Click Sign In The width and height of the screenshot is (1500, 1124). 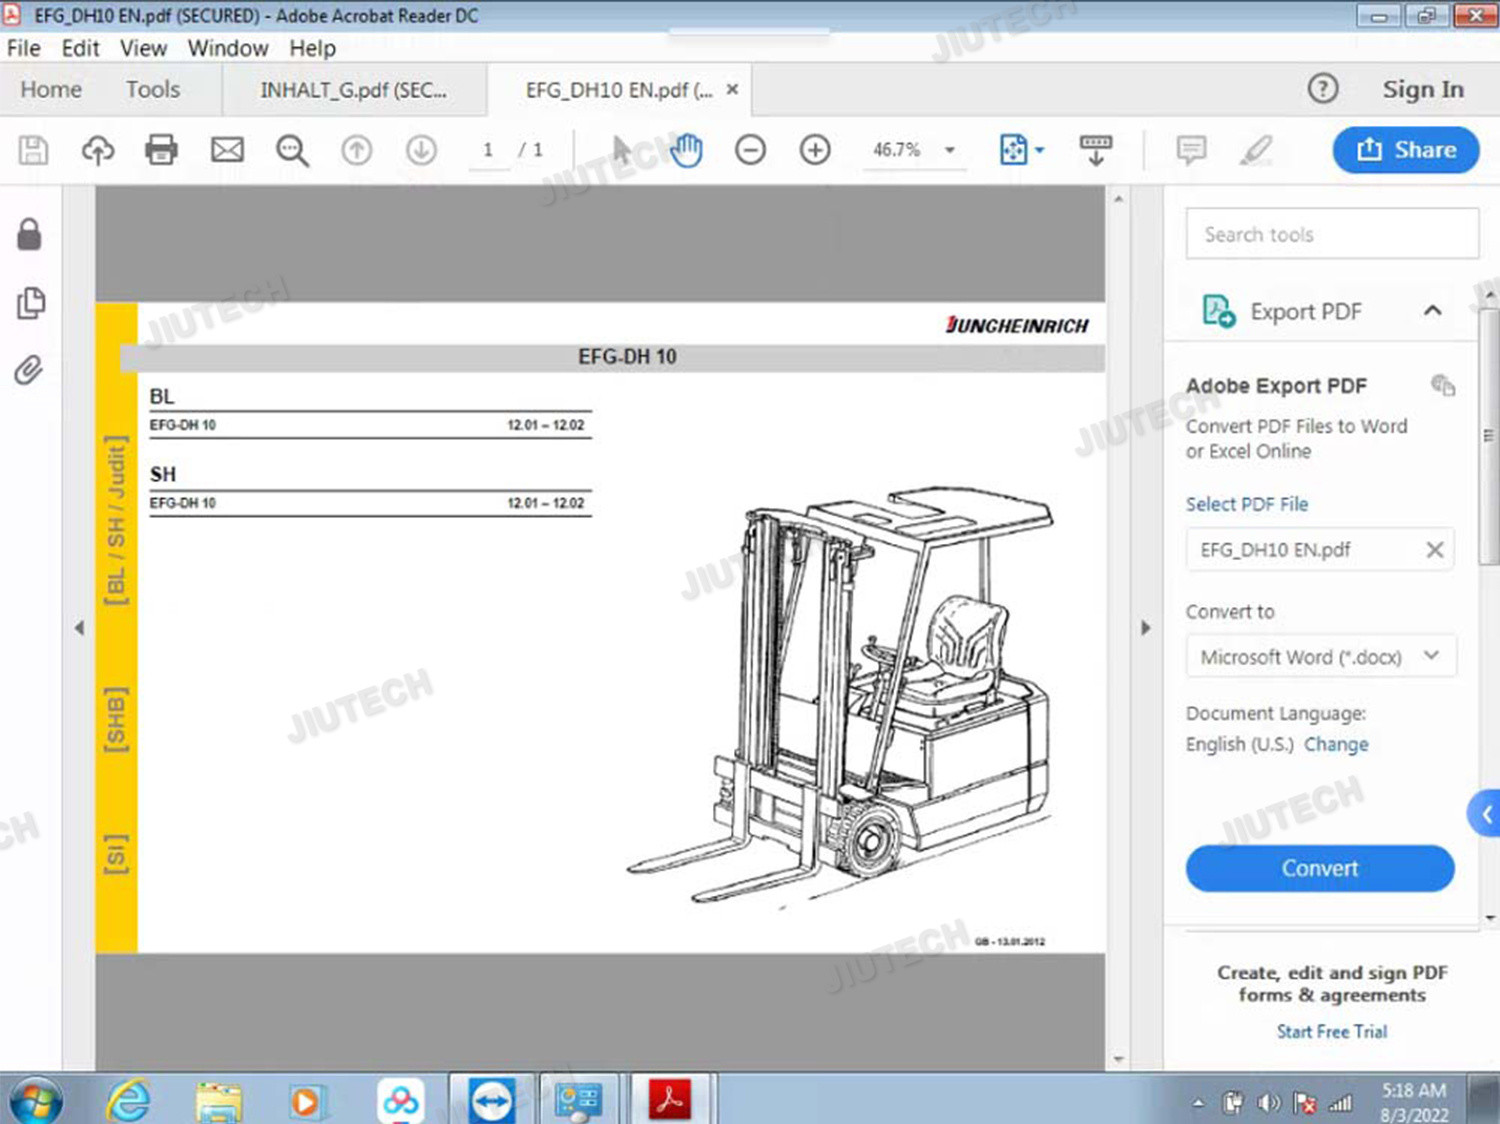pos(1423,89)
